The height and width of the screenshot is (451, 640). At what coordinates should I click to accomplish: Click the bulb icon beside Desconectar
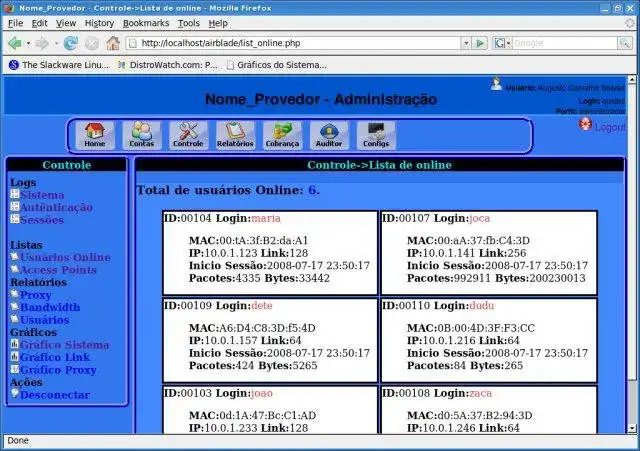coord(15,393)
